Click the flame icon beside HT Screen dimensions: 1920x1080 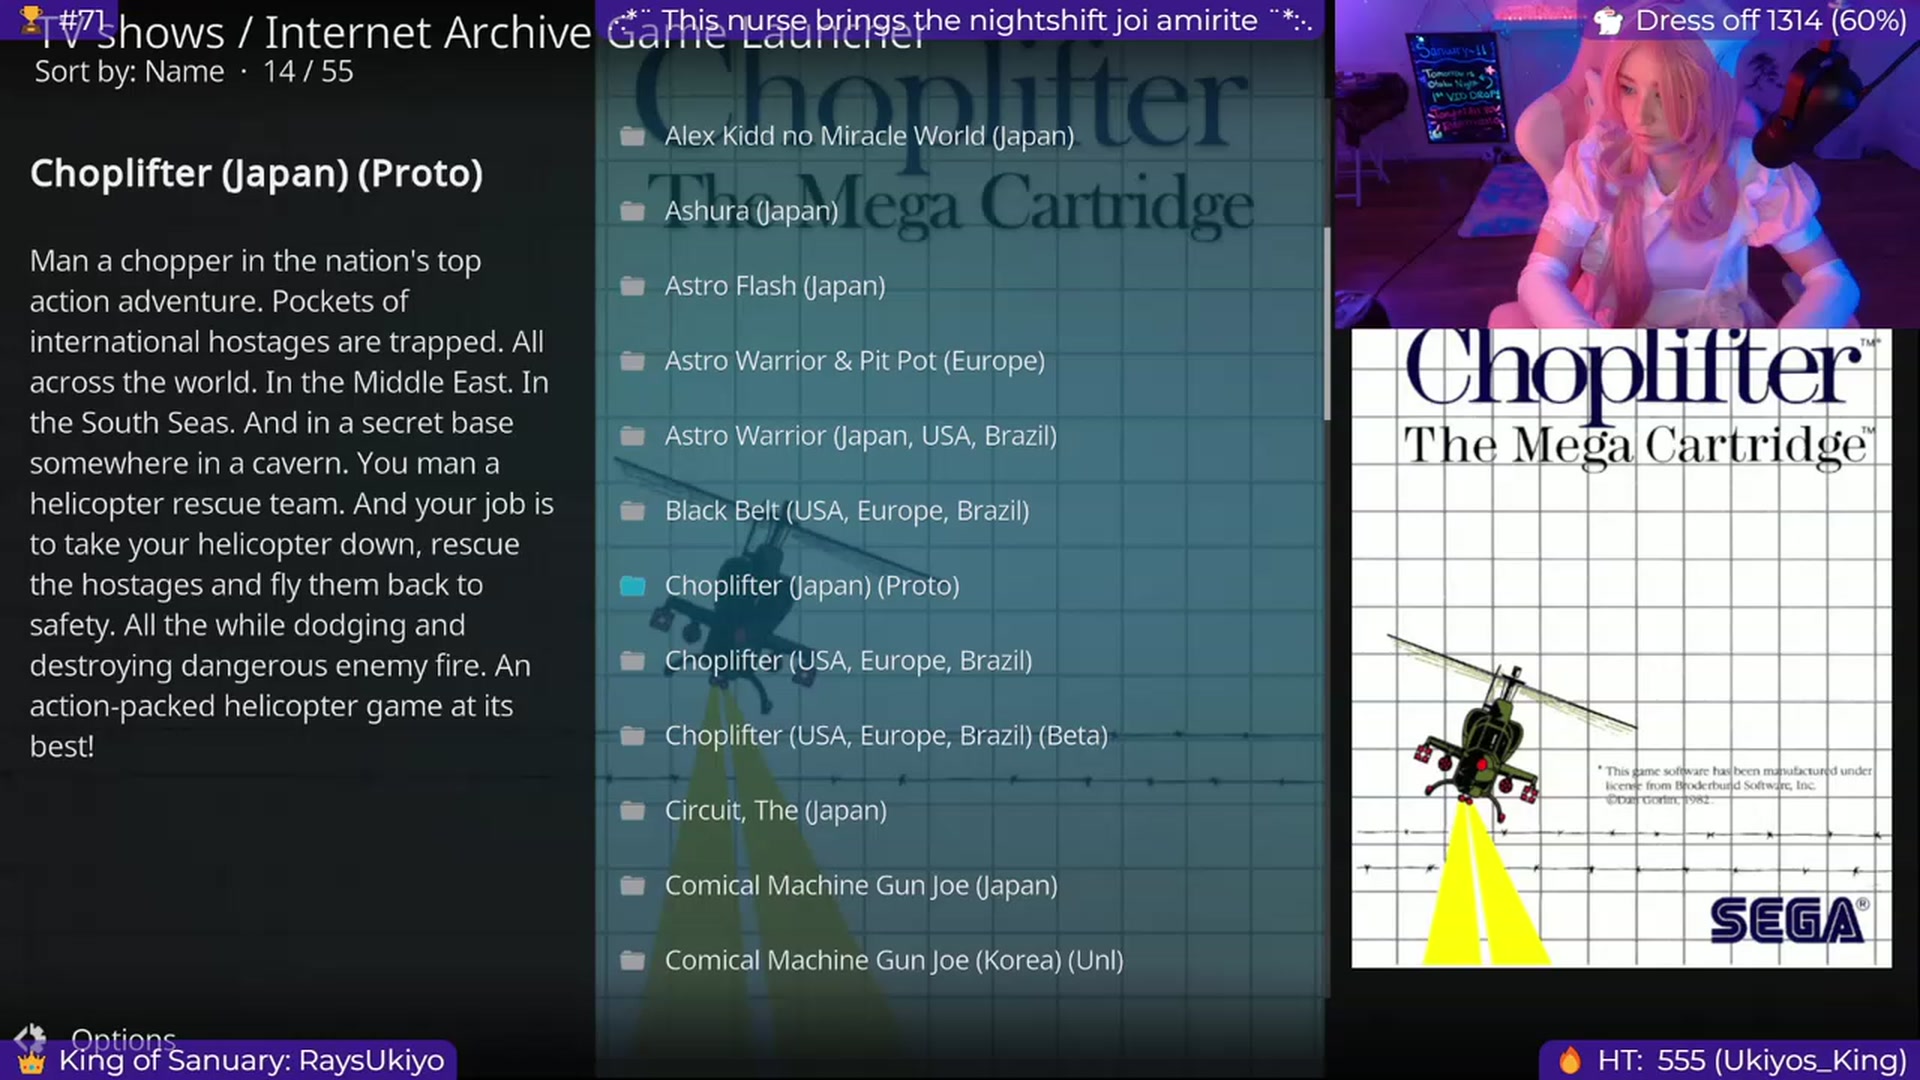click(1570, 1060)
